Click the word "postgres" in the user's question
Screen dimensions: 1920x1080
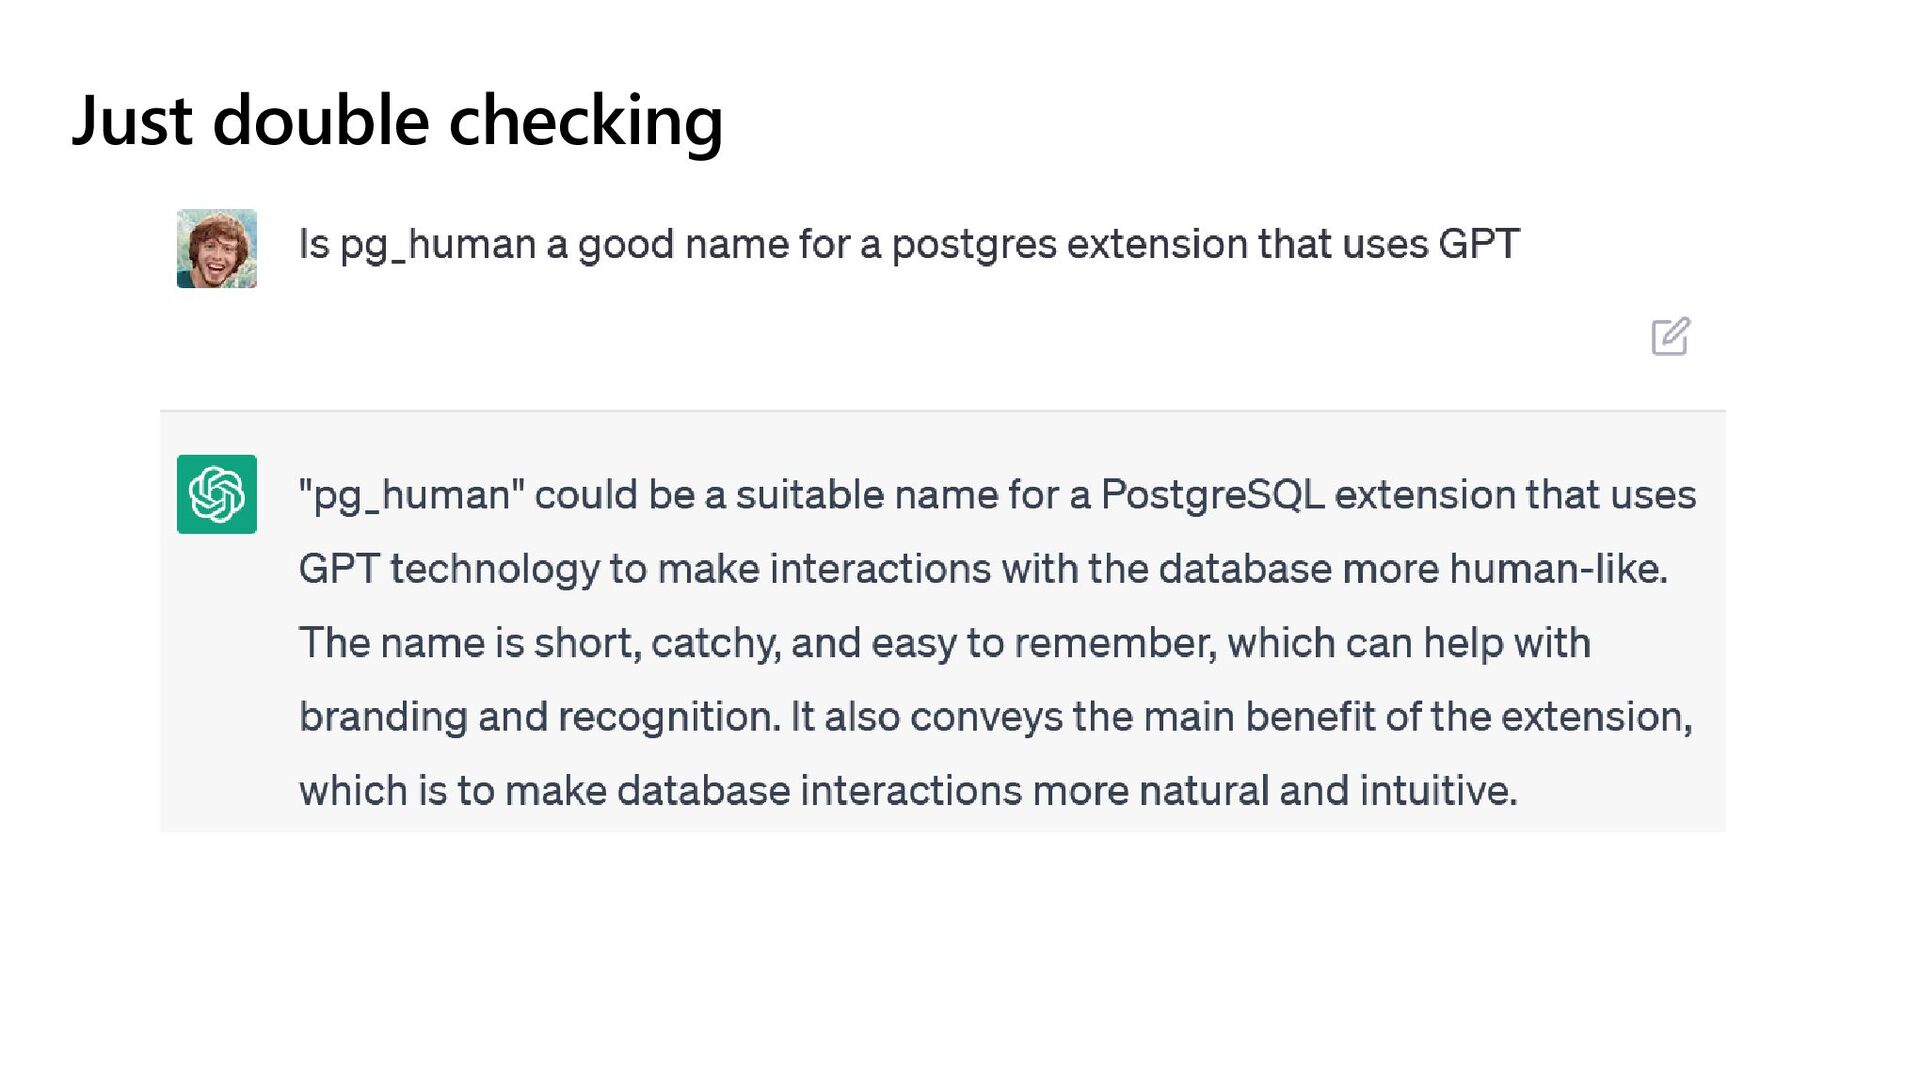point(974,246)
